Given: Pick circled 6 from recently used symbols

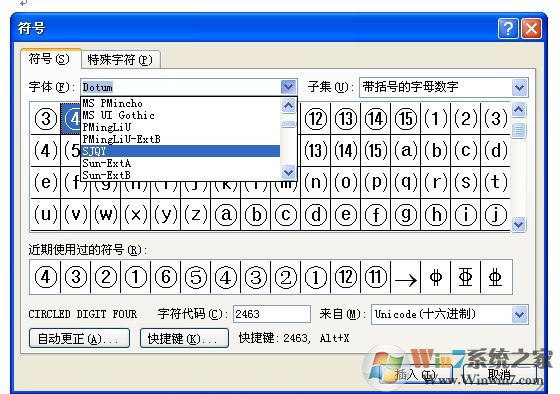Looking at the screenshot, I should tap(166, 277).
